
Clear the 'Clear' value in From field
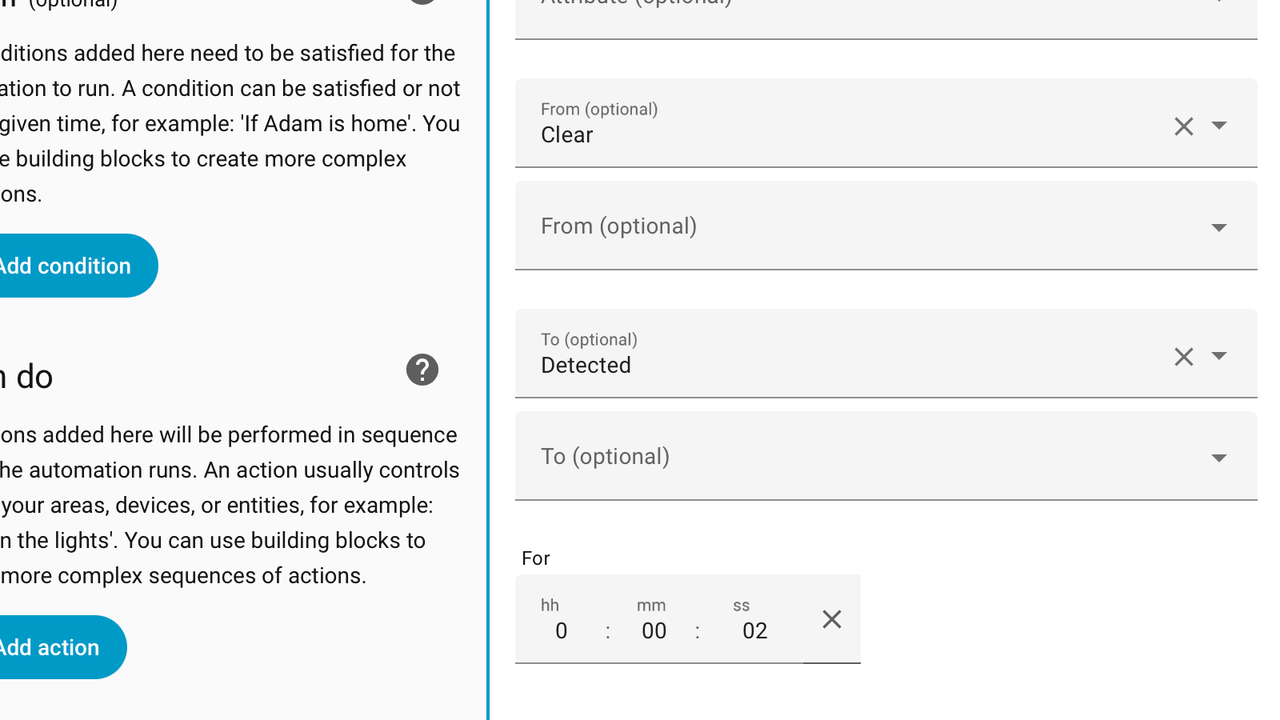[1183, 126]
